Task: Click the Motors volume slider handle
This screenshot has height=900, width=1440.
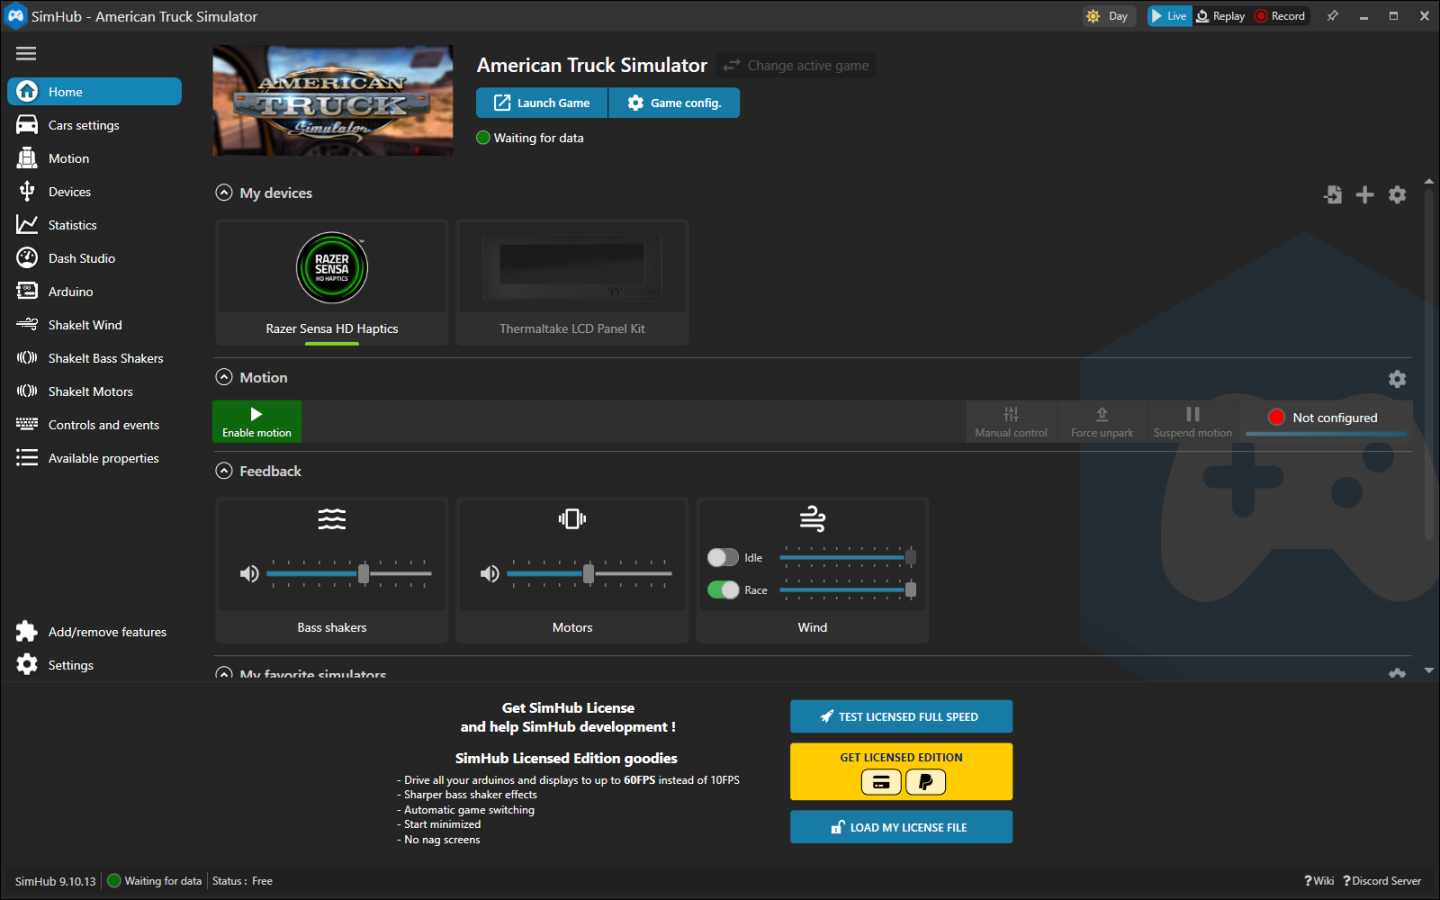Action: 588,574
